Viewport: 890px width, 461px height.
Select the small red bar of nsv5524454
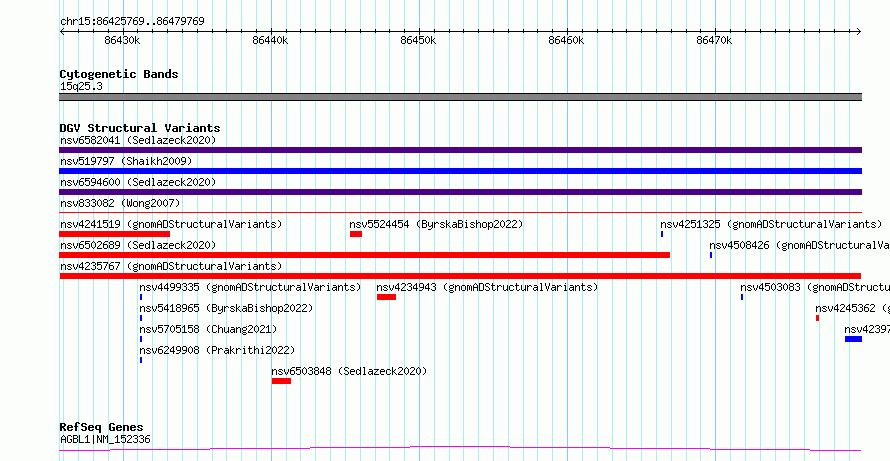point(356,234)
